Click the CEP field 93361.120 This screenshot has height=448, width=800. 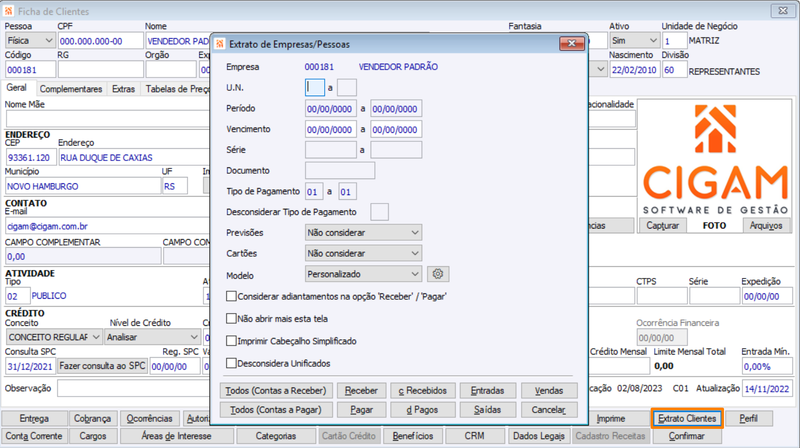[x=31, y=158]
